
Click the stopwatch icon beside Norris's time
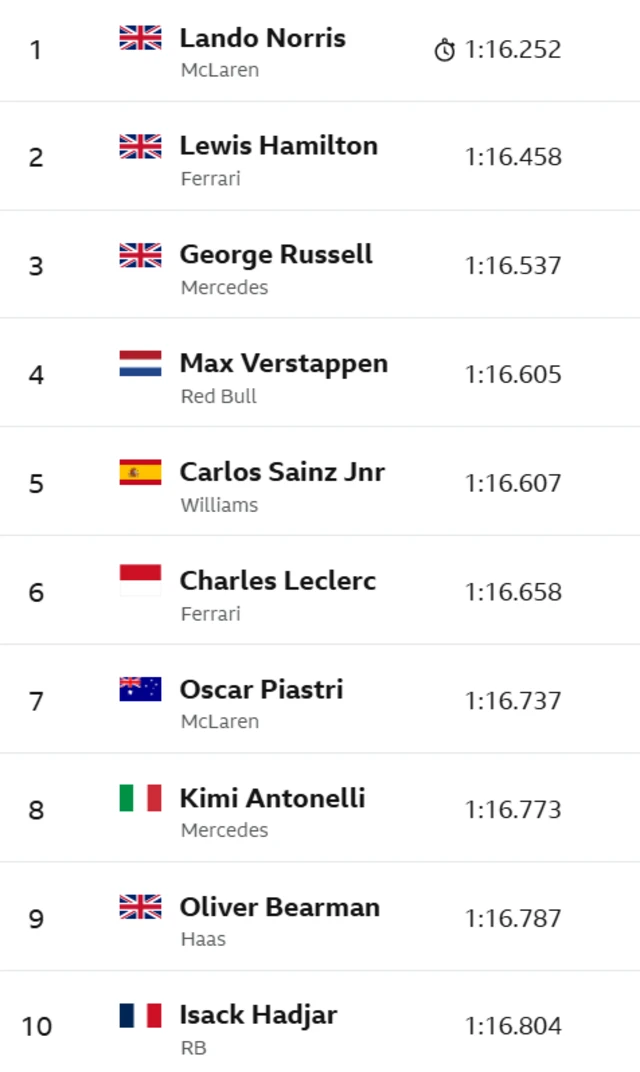point(445,50)
